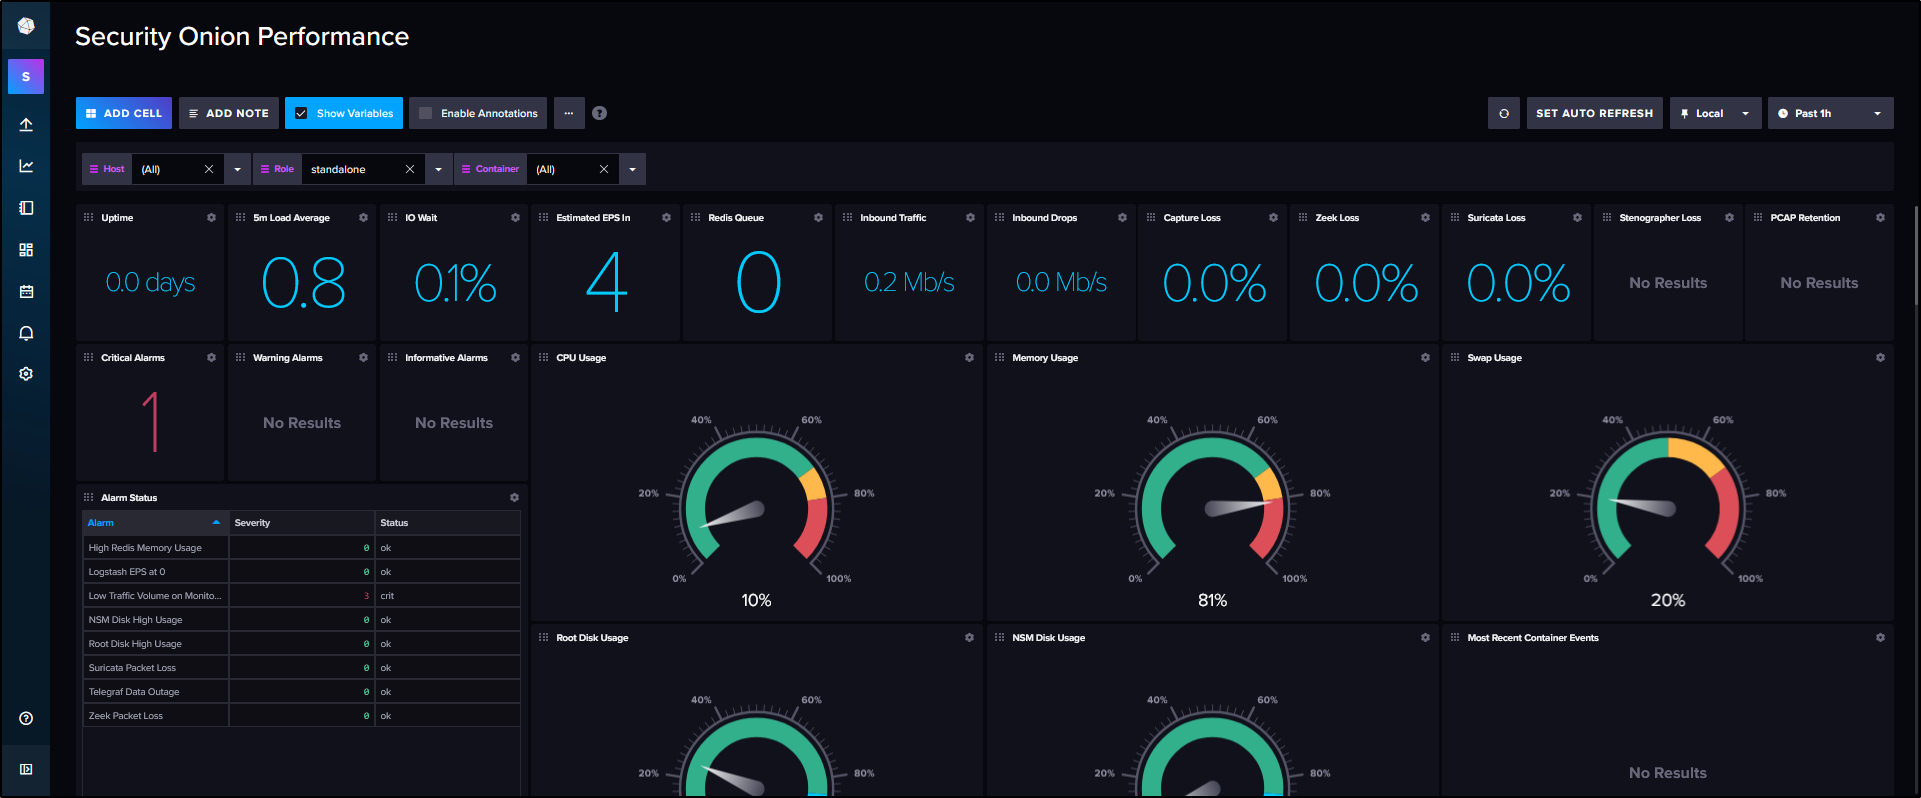The width and height of the screenshot is (1921, 798).
Task: Open Dashboards icon in the sidebar
Action: click(26, 250)
